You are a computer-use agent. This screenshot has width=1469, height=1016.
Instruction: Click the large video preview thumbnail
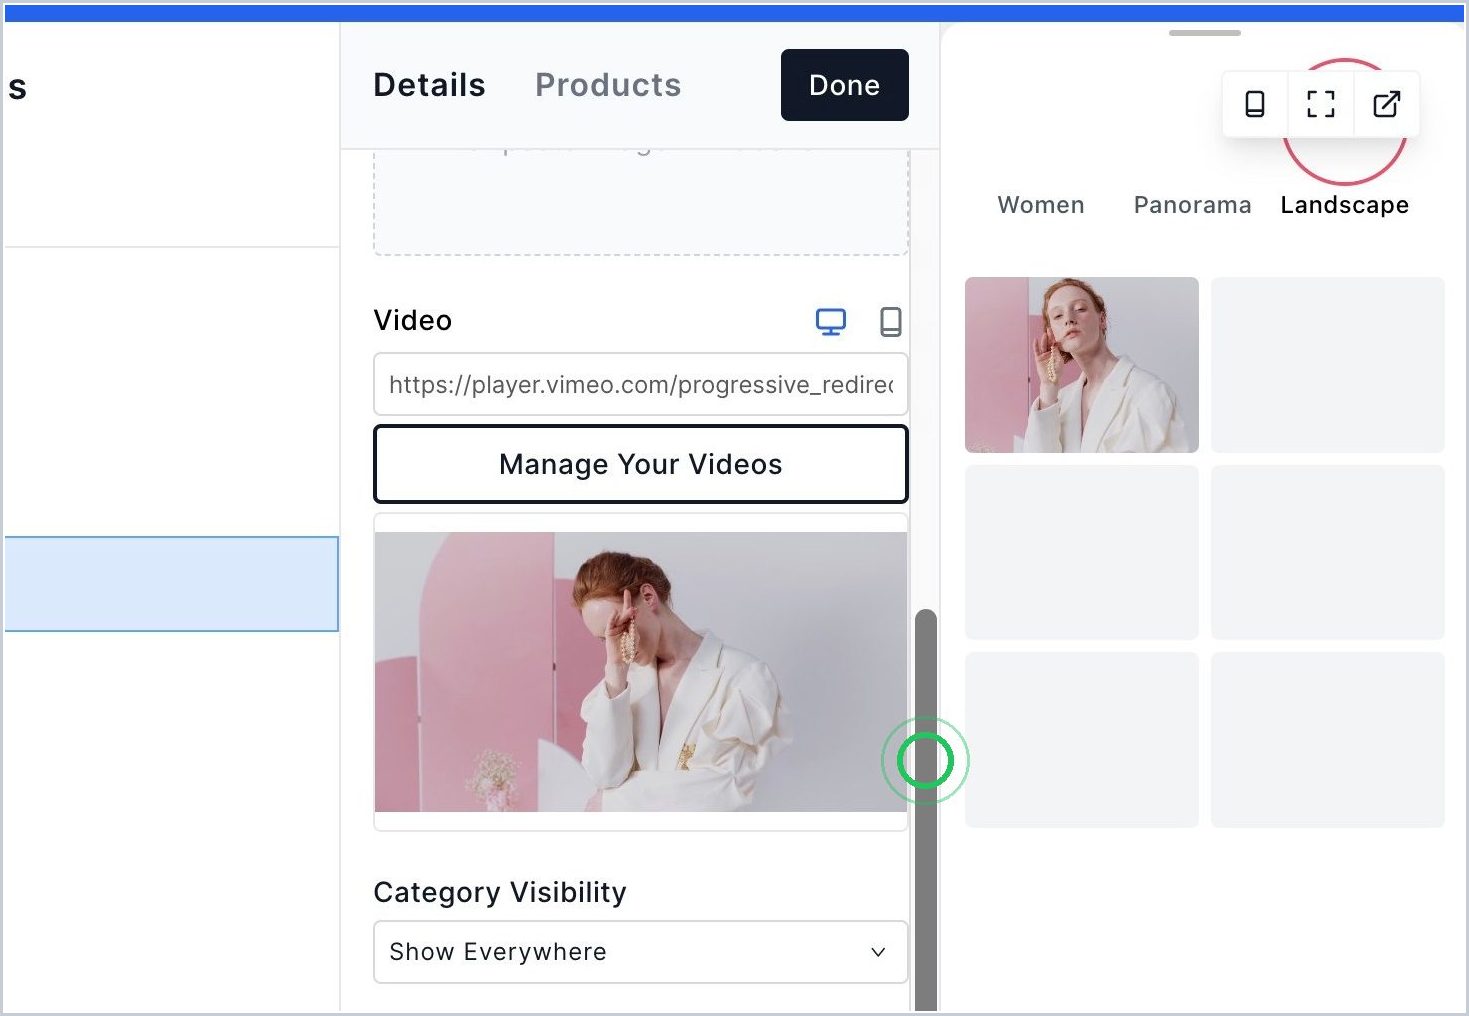[x=641, y=672]
